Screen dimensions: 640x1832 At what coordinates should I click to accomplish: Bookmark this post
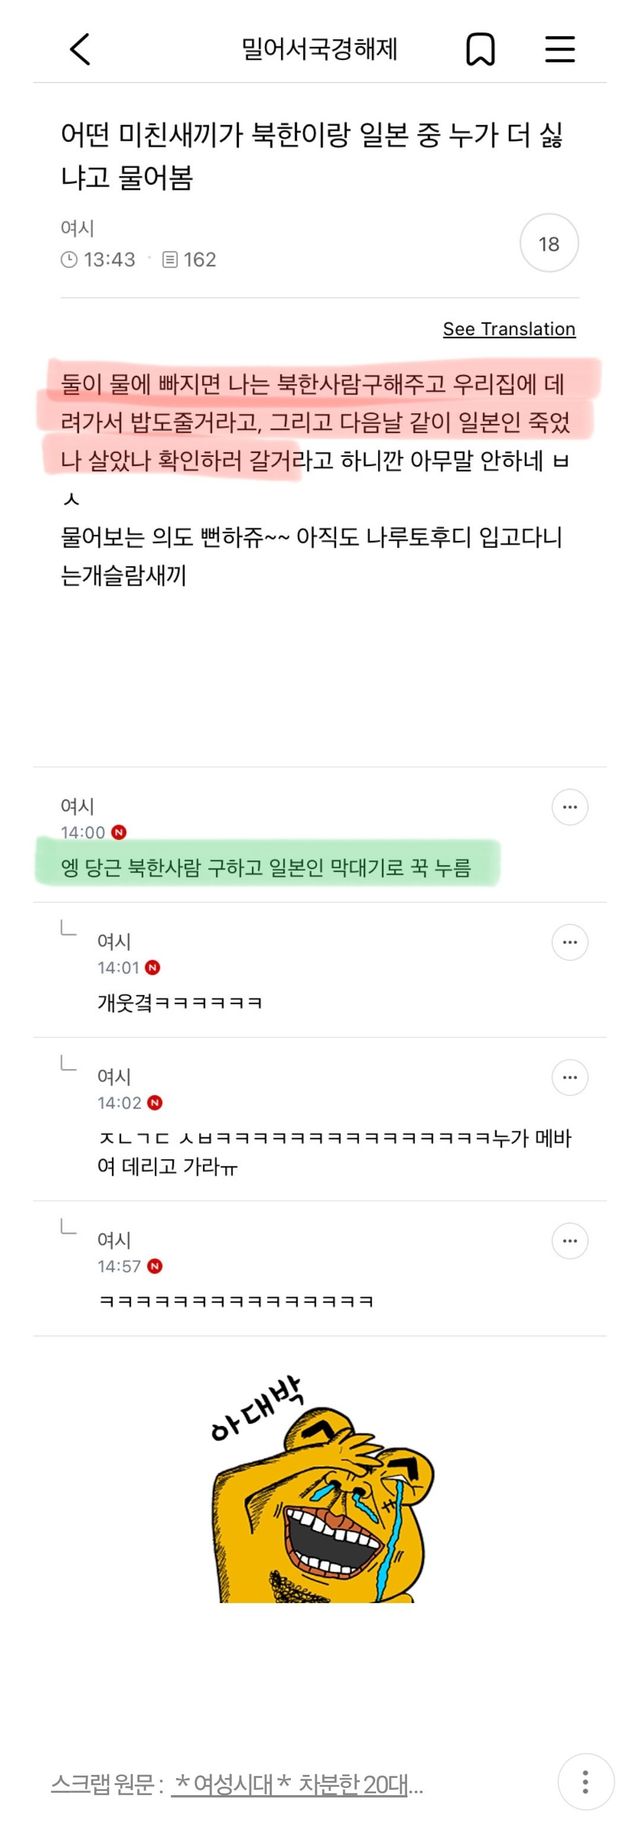[x=481, y=49]
